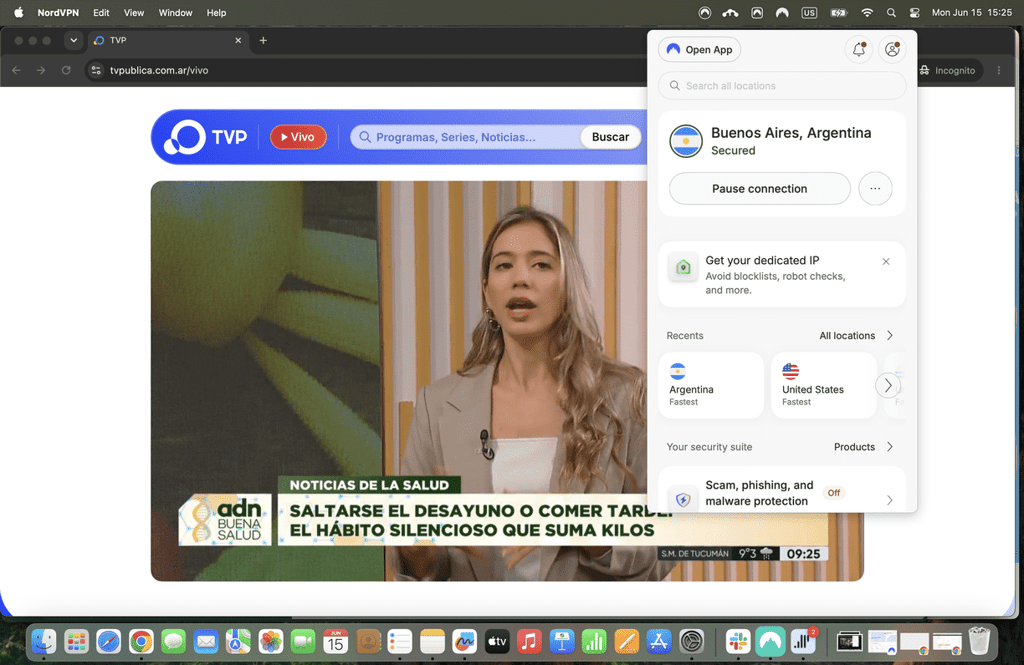
Task: Open Apple TV from the Dock
Action: [x=497, y=642]
